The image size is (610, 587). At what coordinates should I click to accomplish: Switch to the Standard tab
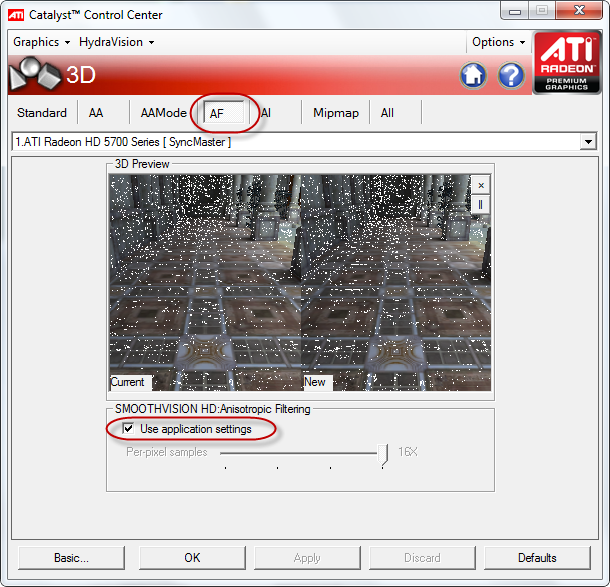coord(42,113)
